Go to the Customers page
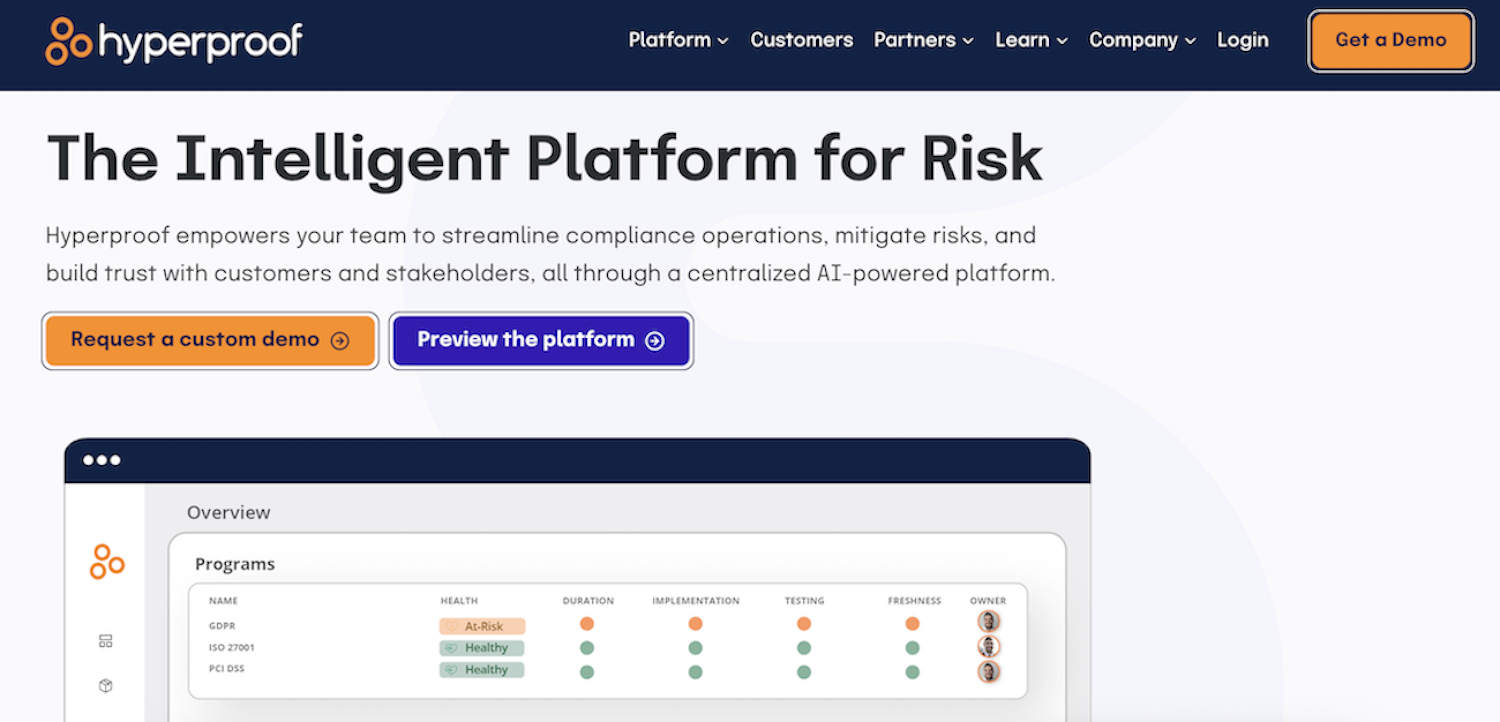Screen dimensions: 1500x722 [x=801, y=40]
